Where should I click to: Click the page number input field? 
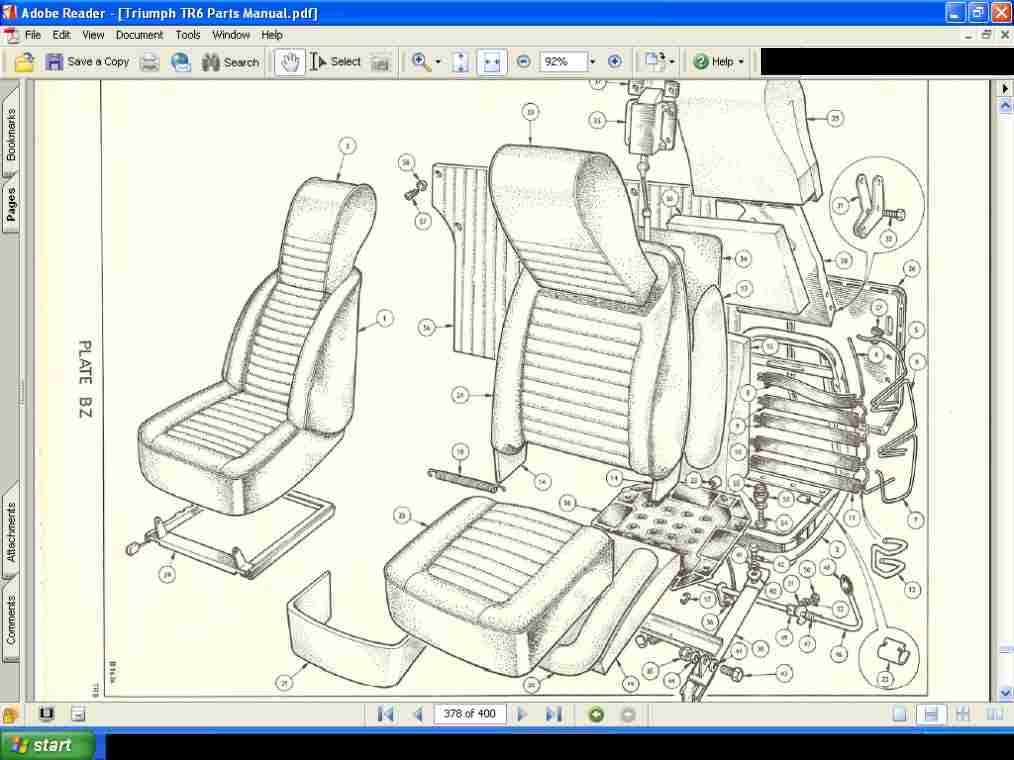coord(469,713)
